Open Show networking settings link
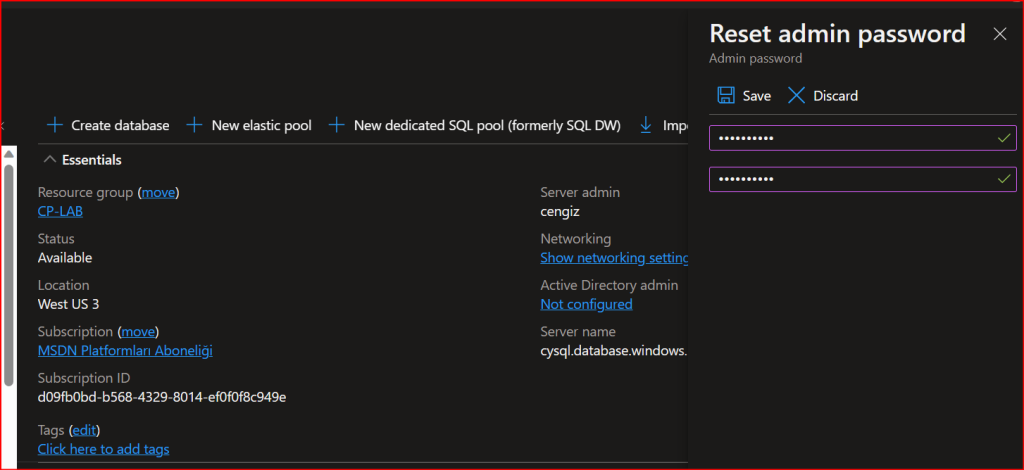Viewport: 1024px width, 470px height. coord(614,258)
